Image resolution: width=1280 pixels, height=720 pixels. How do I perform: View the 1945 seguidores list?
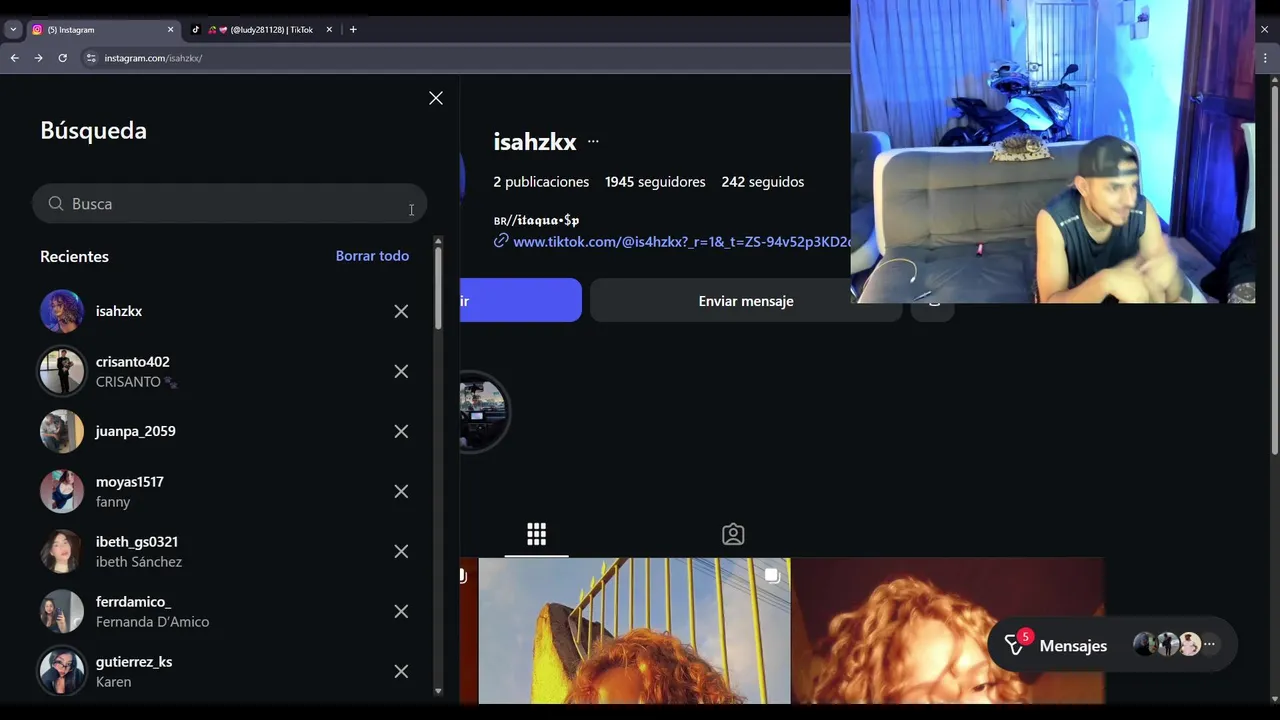[x=655, y=182]
